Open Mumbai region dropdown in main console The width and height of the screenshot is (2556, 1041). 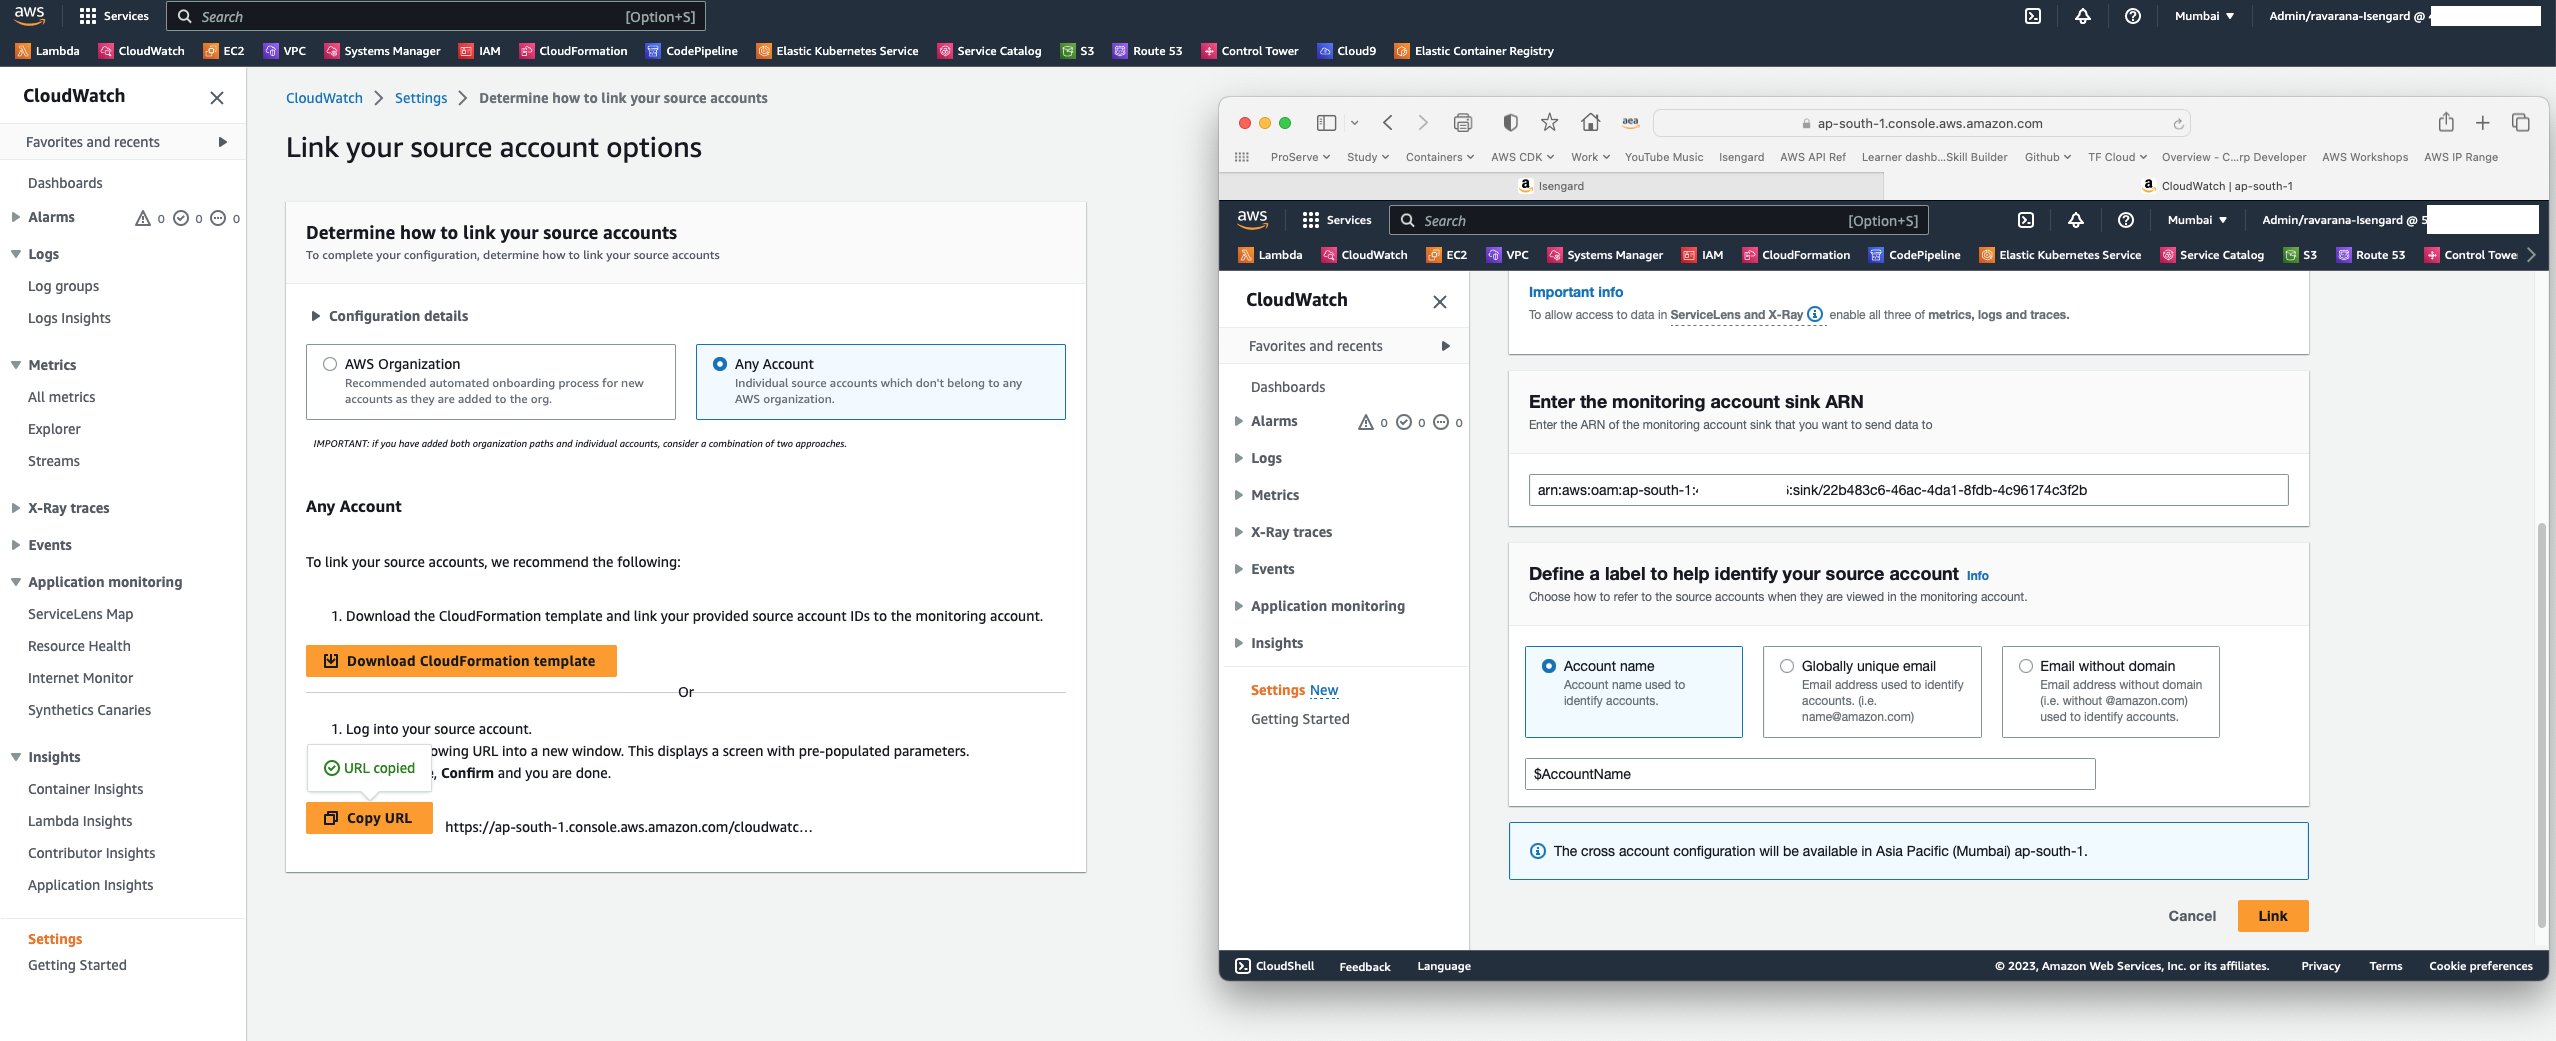[2204, 16]
